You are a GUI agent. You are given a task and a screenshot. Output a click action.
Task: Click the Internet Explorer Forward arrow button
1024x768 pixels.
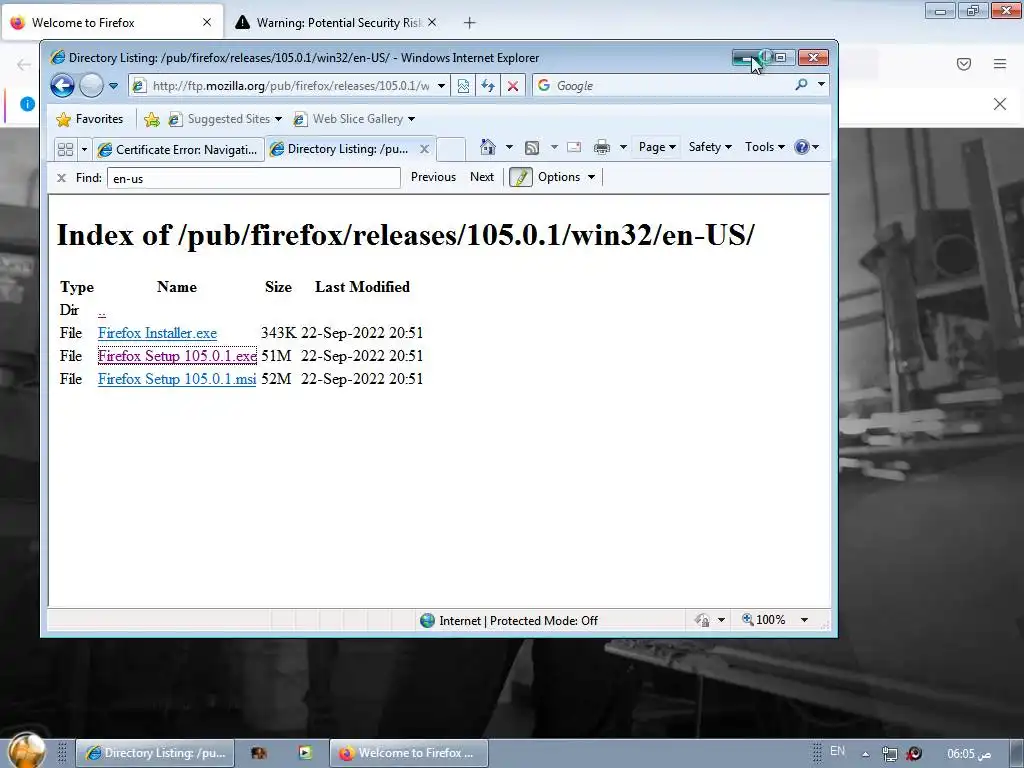(x=91, y=86)
